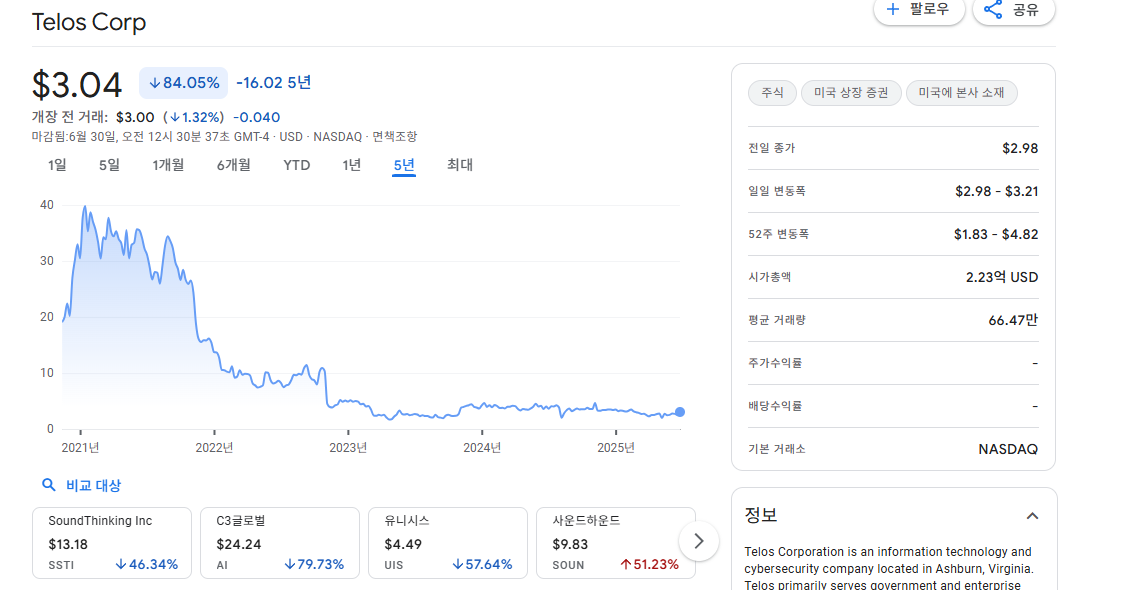Select the 1일 time range tab
The height and width of the screenshot is (590, 1123).
coord(57,165)
